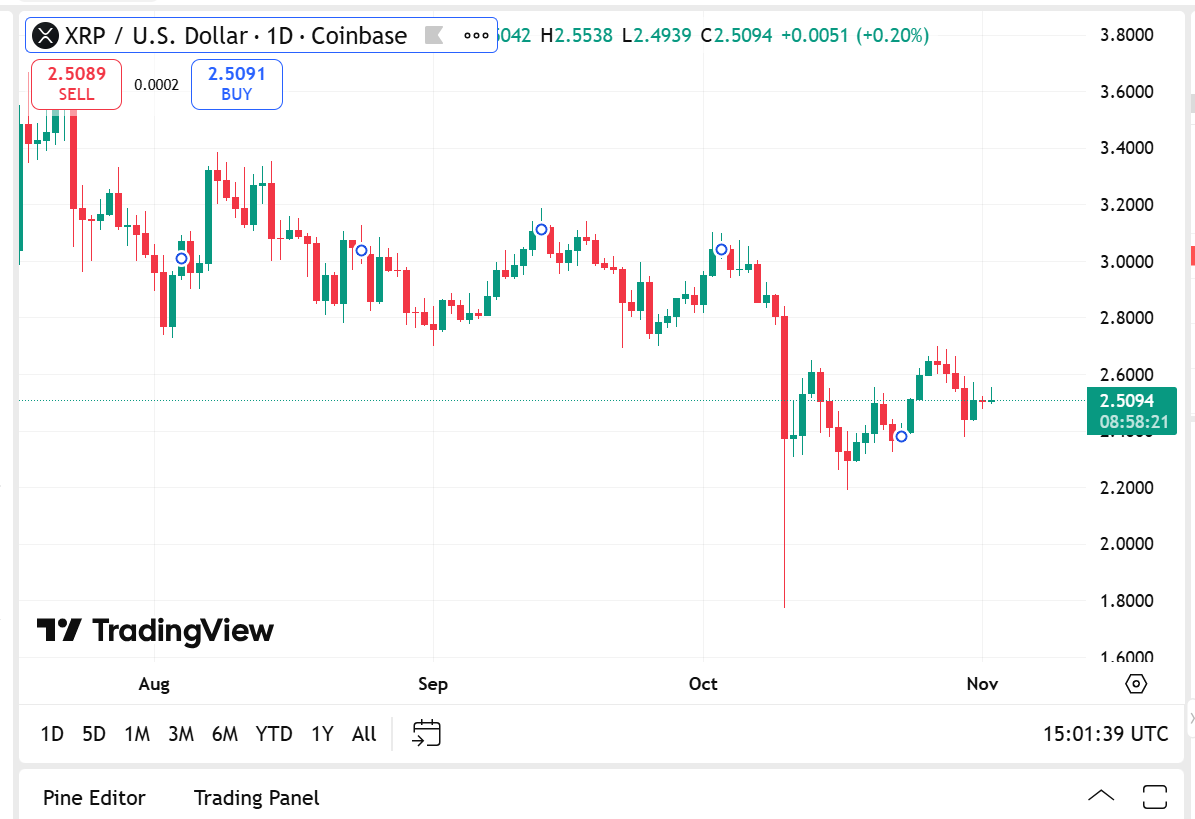Expand the bottom panel with the chevron arrow
This screenshot has width=1195, height=819.
pyautogui.click(x=1101, y=797)
